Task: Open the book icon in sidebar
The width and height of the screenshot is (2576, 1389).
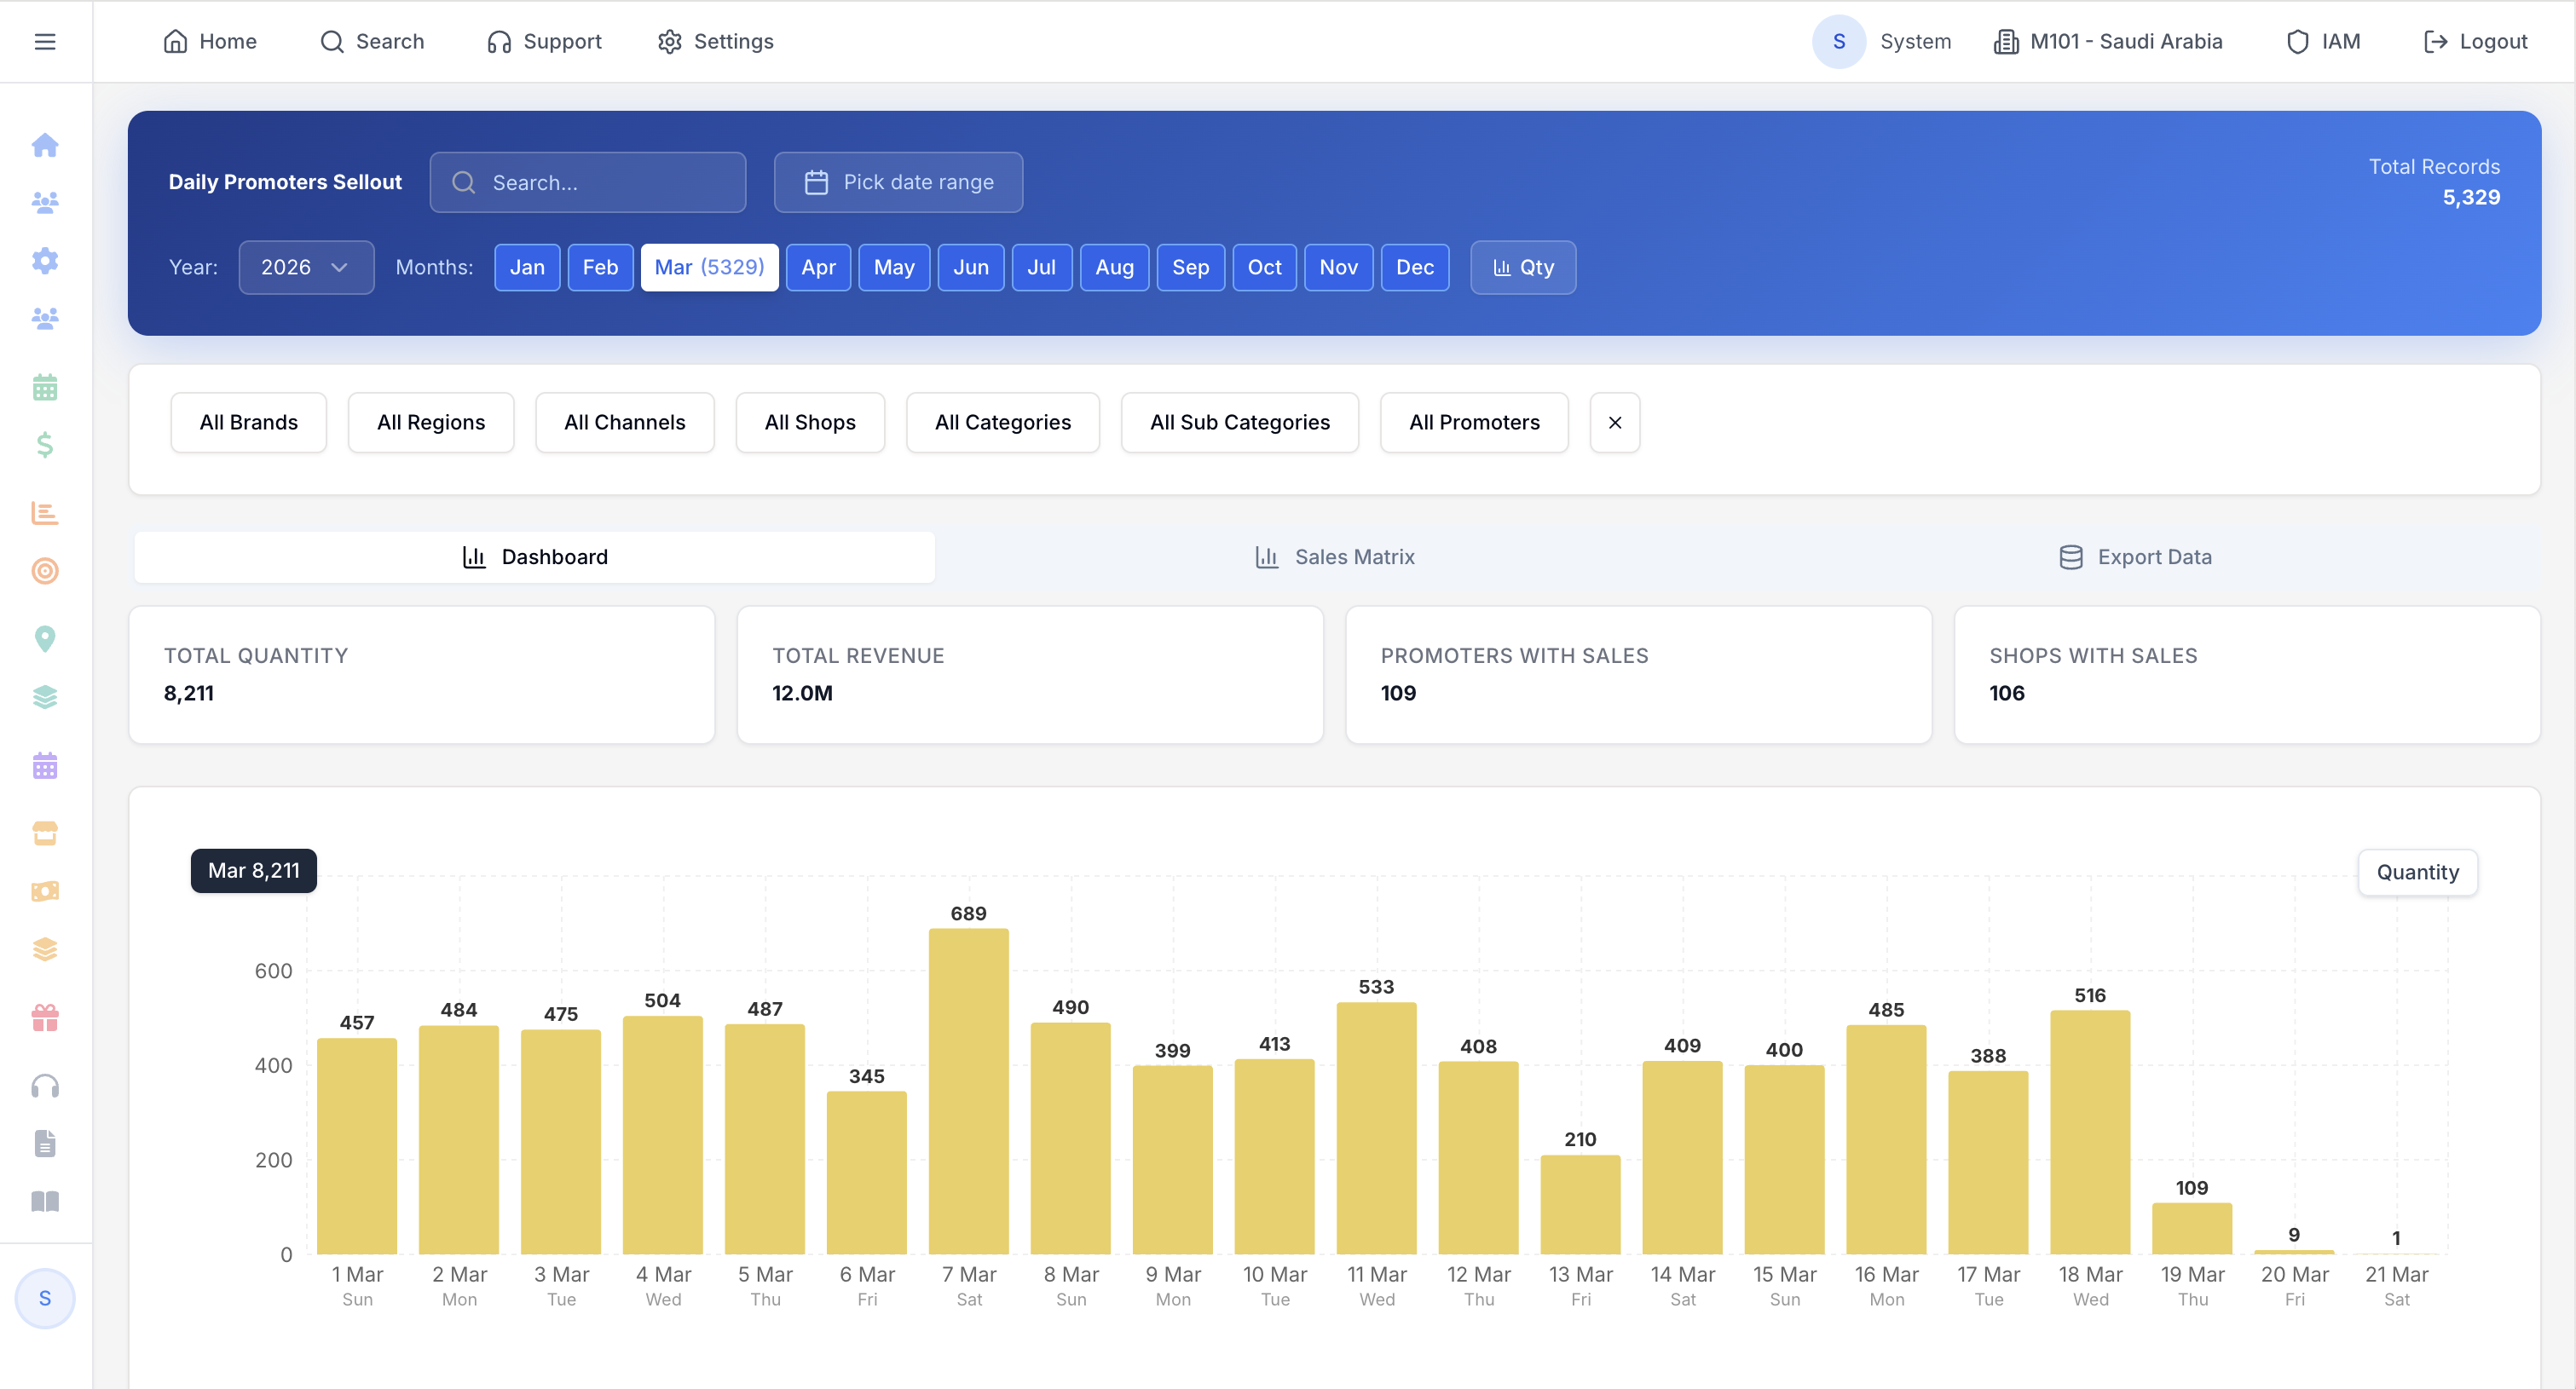Action: [x=45, y=1201]
